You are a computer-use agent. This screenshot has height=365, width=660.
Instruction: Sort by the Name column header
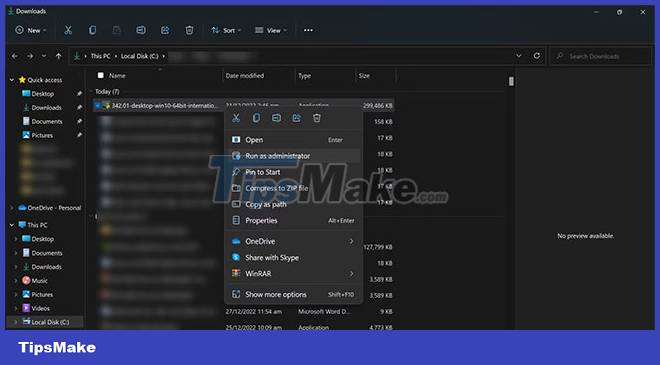point(117,76)
